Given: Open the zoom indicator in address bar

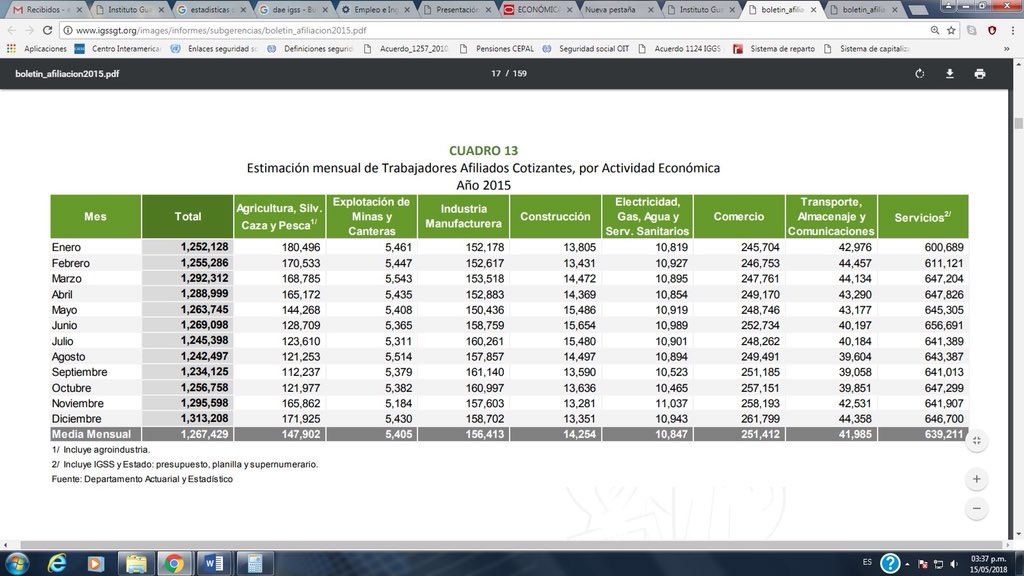Looking at the screenshot, I should (x=935, y=30).
